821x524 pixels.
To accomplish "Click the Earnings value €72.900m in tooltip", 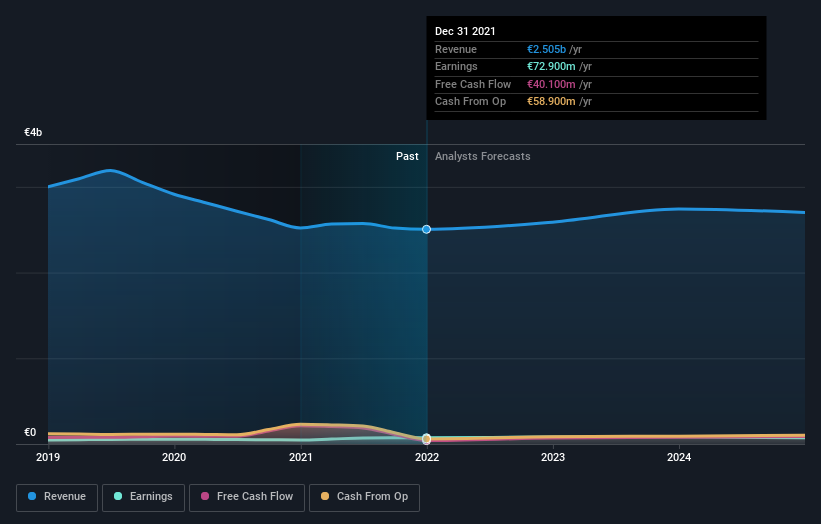I will 551,66.
